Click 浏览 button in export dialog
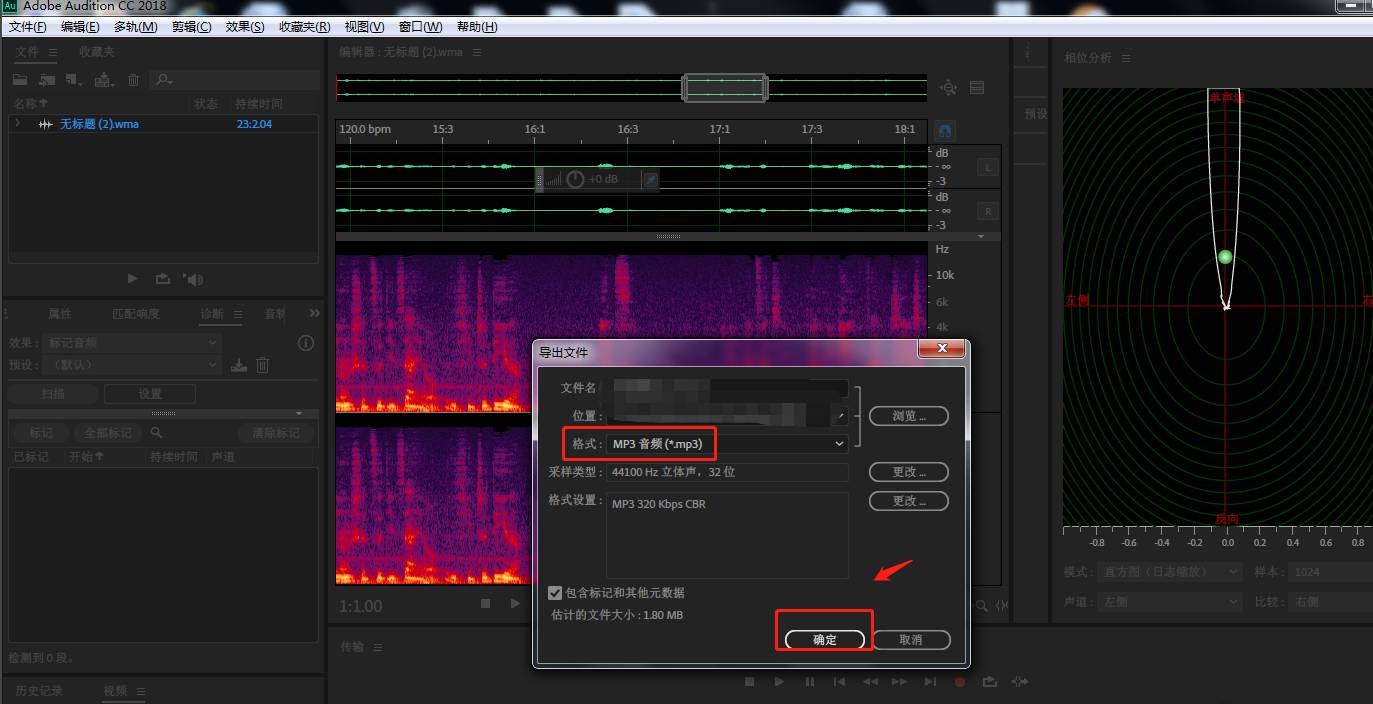 coord(909,416)
